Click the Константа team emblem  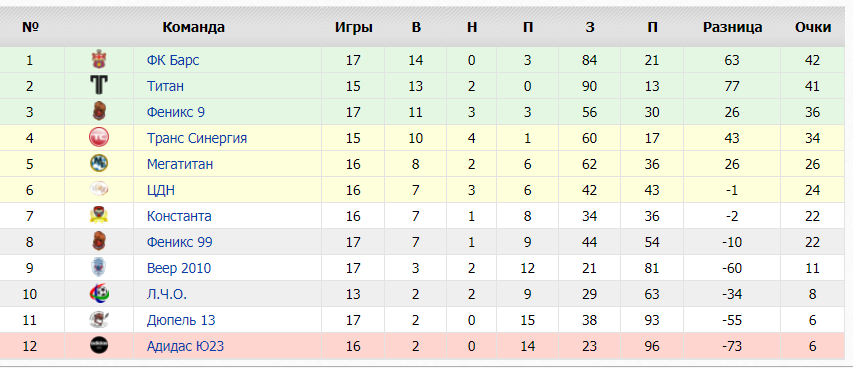98,216
